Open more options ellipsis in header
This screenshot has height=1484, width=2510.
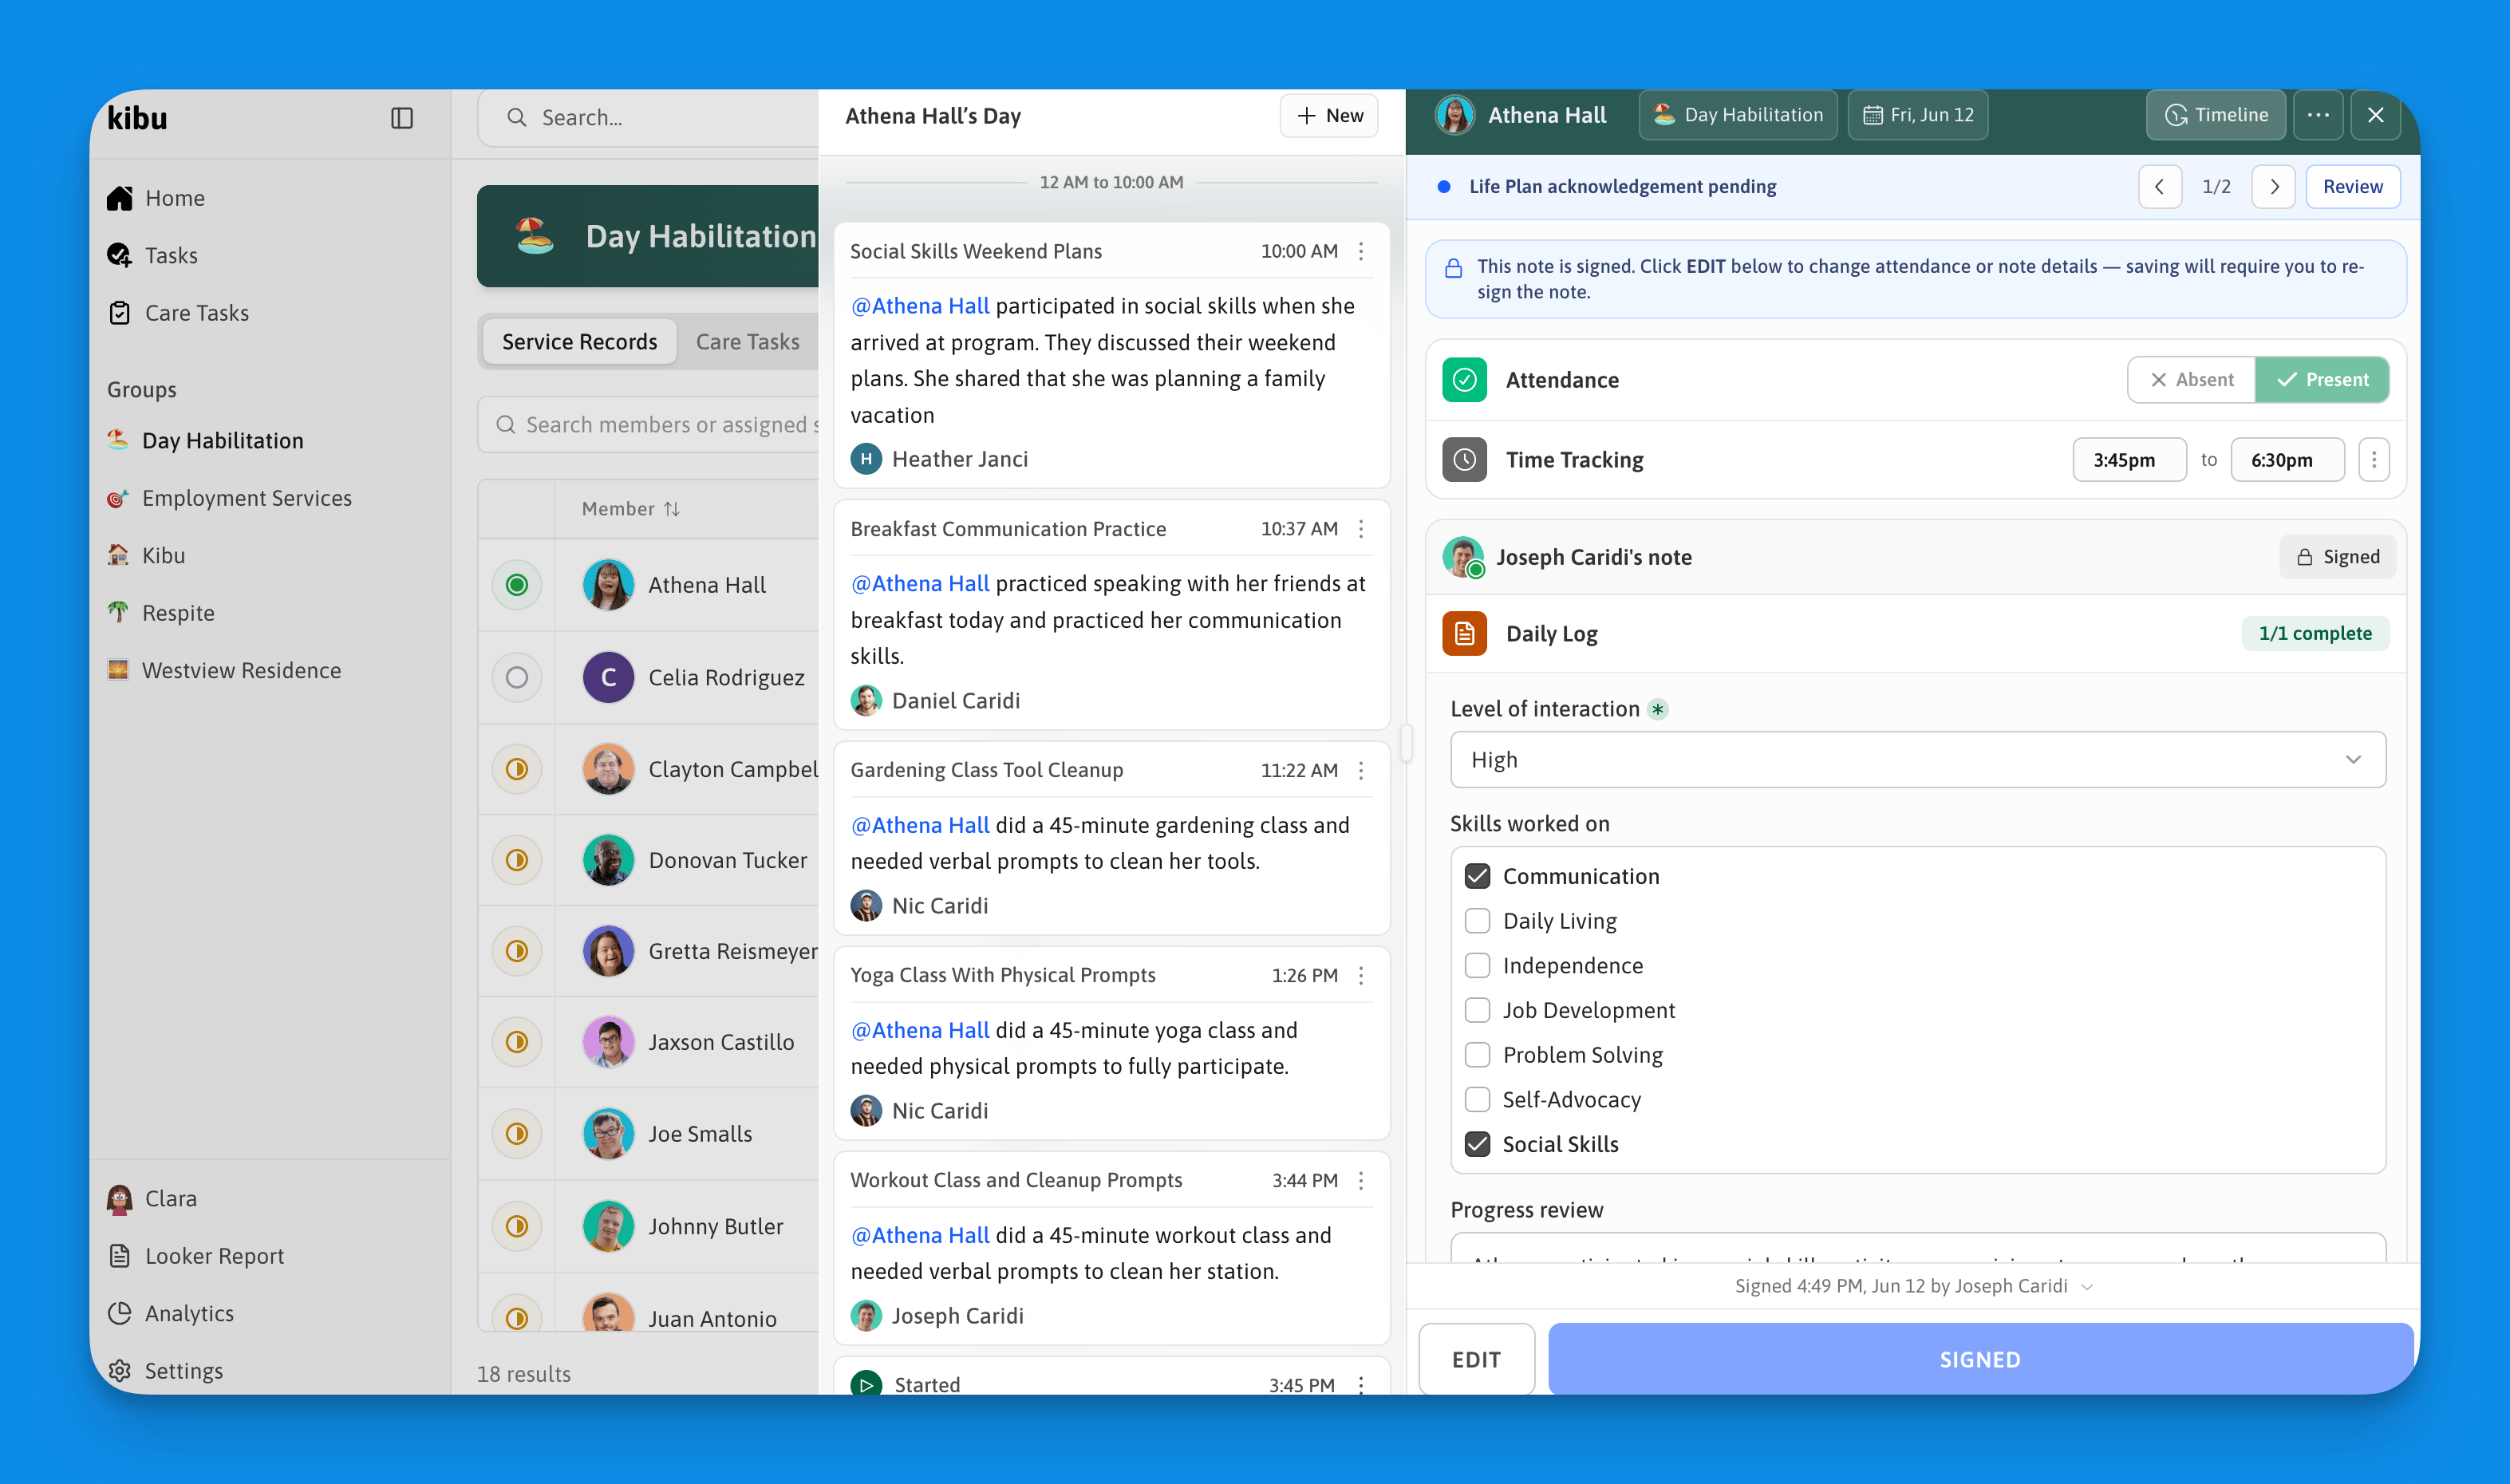pyautogui.click(x=2318, y=115)
